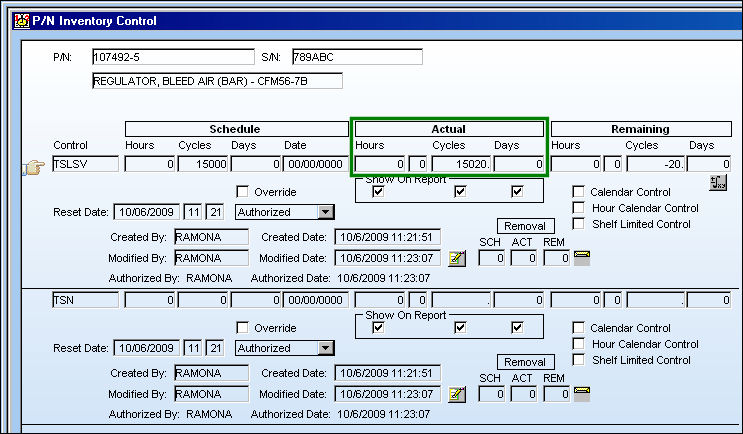Click the Schedule Days field in TSLSV row
This screenshot has height=434, width=743.
pos(256,164)
